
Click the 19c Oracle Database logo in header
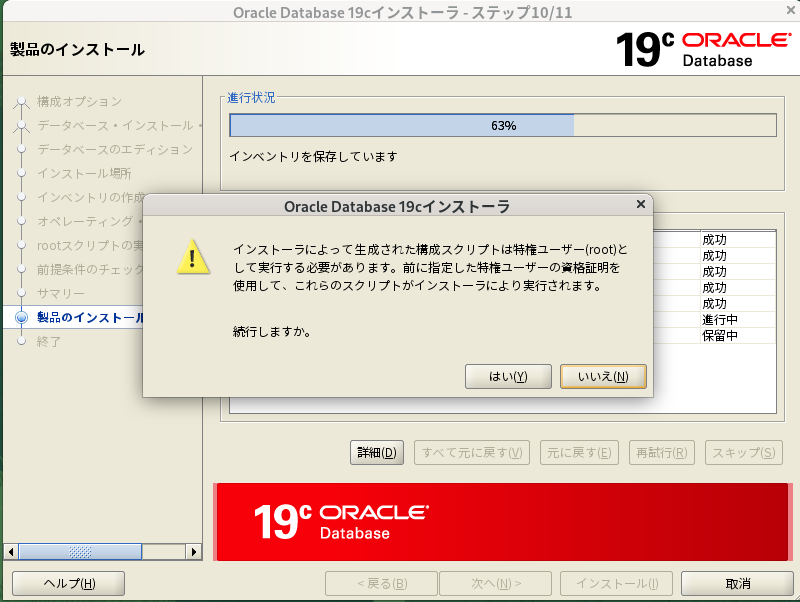point(704,49)
